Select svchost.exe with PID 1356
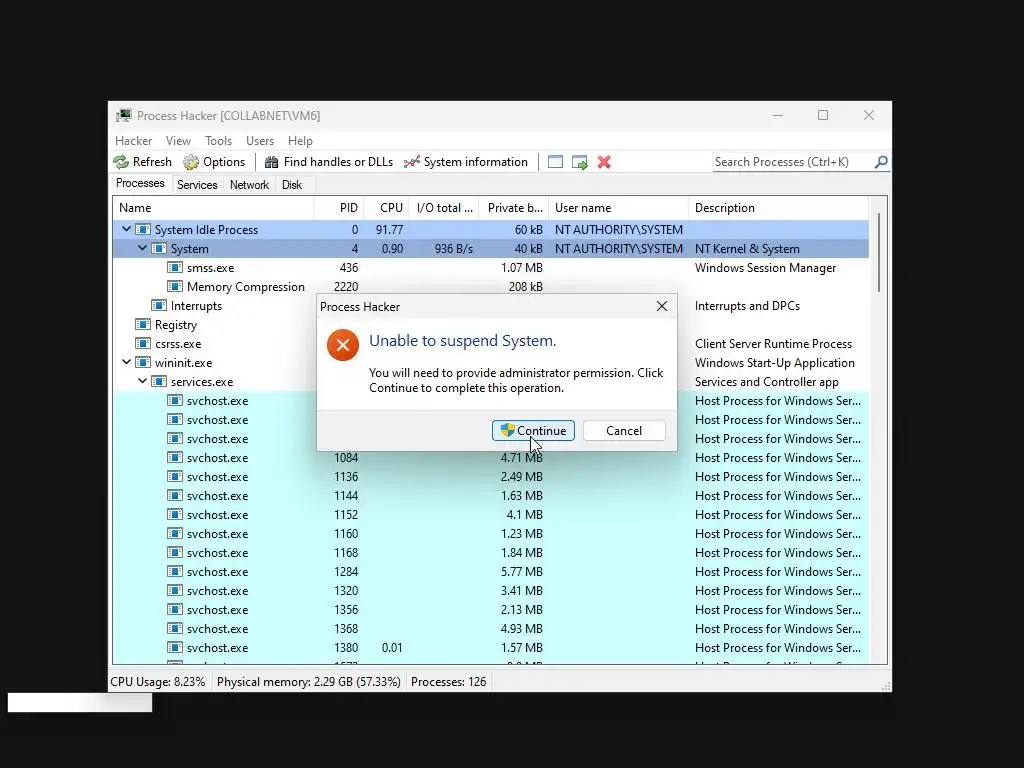 point(490,609)
